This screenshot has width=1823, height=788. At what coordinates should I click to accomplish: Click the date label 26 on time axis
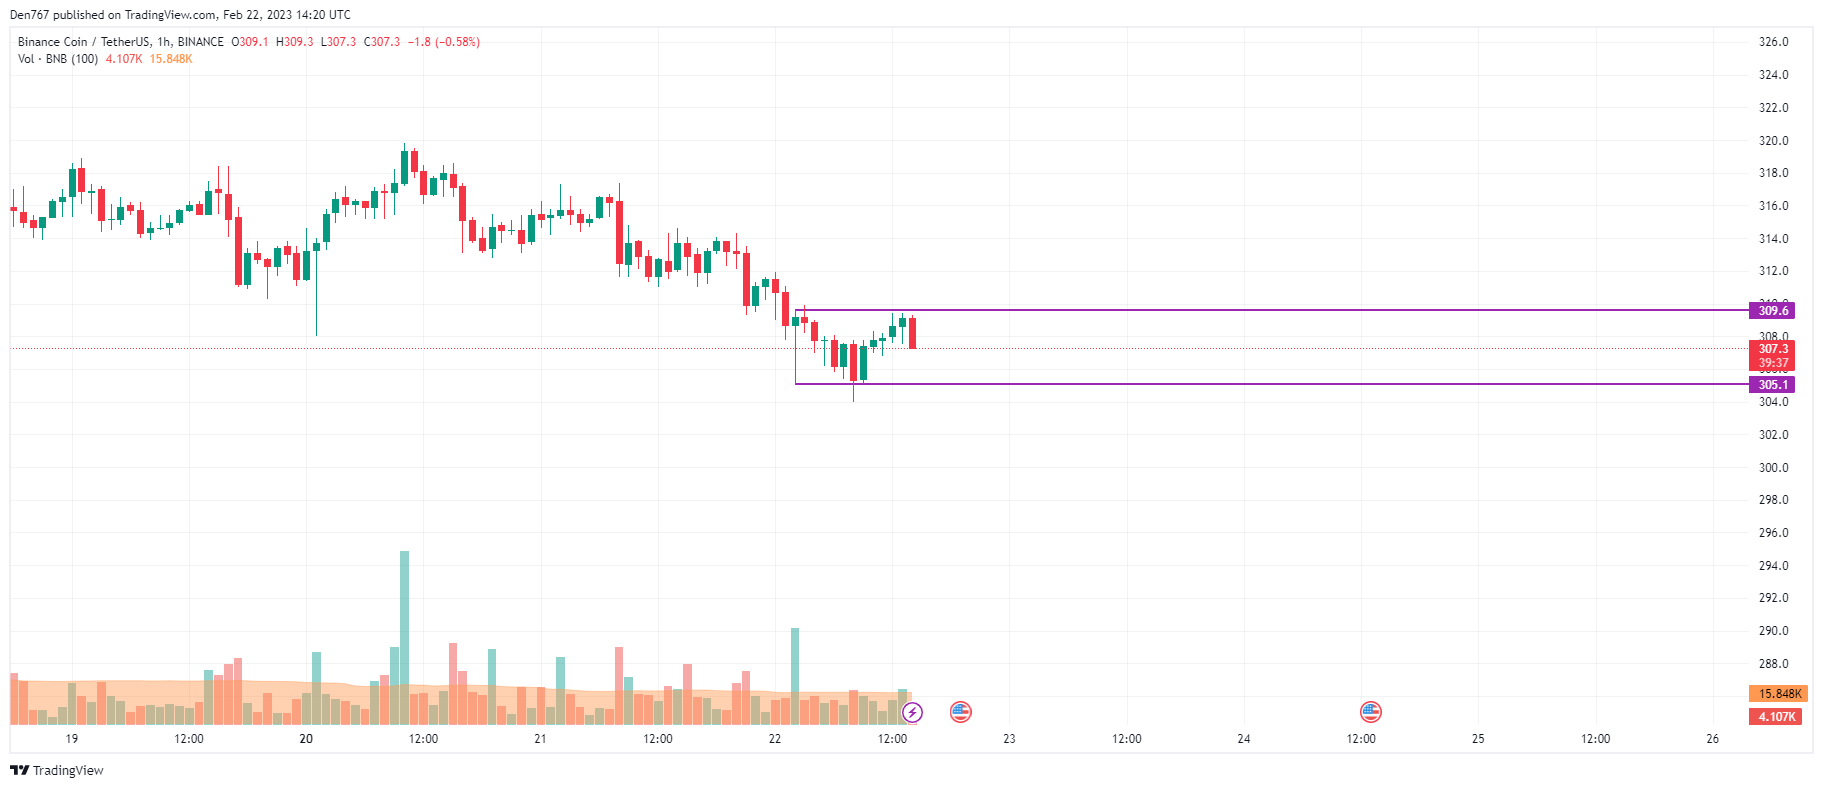point(1713,739)
